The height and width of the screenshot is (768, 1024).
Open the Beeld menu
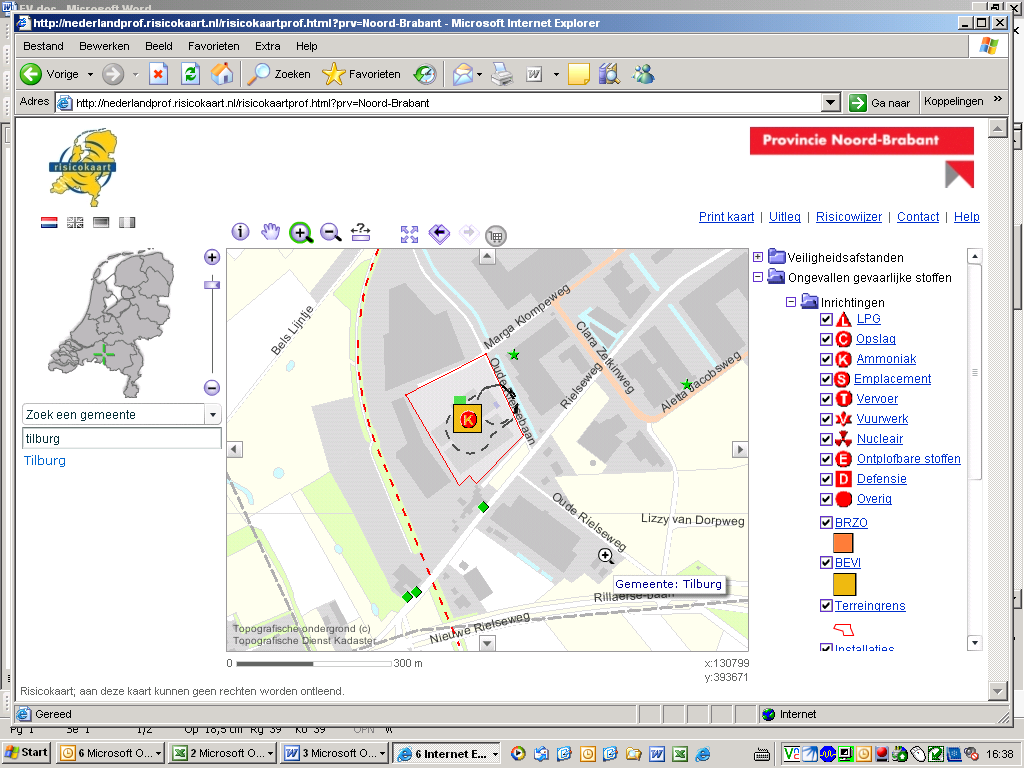[159, 46]
